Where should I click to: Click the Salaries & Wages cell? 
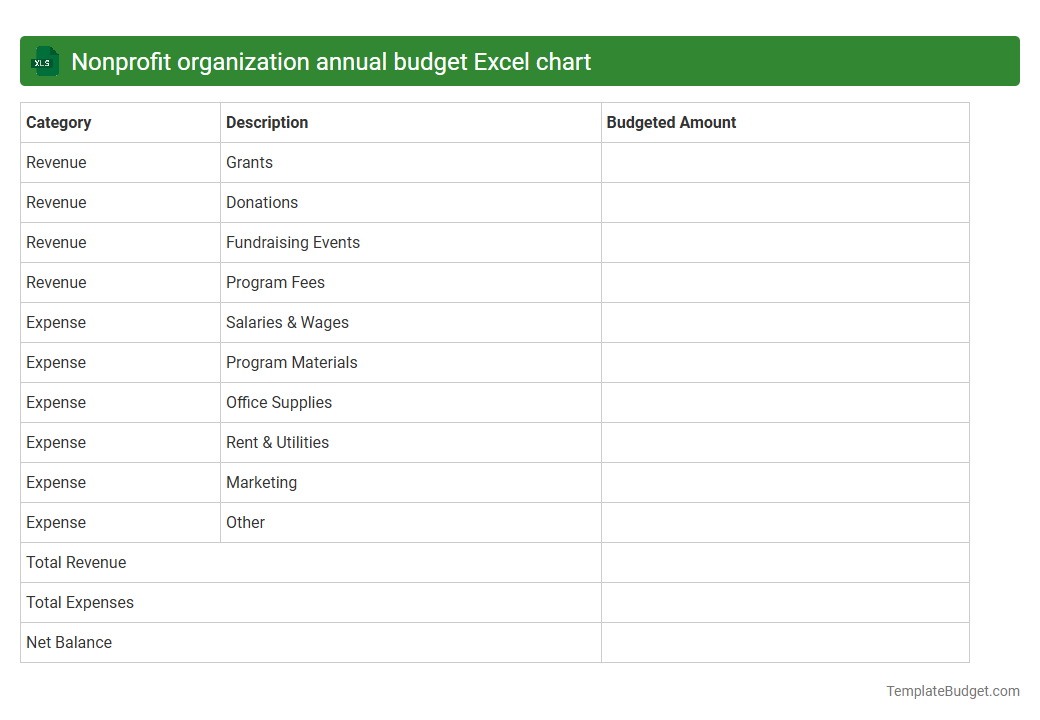[x=287, y=322]
